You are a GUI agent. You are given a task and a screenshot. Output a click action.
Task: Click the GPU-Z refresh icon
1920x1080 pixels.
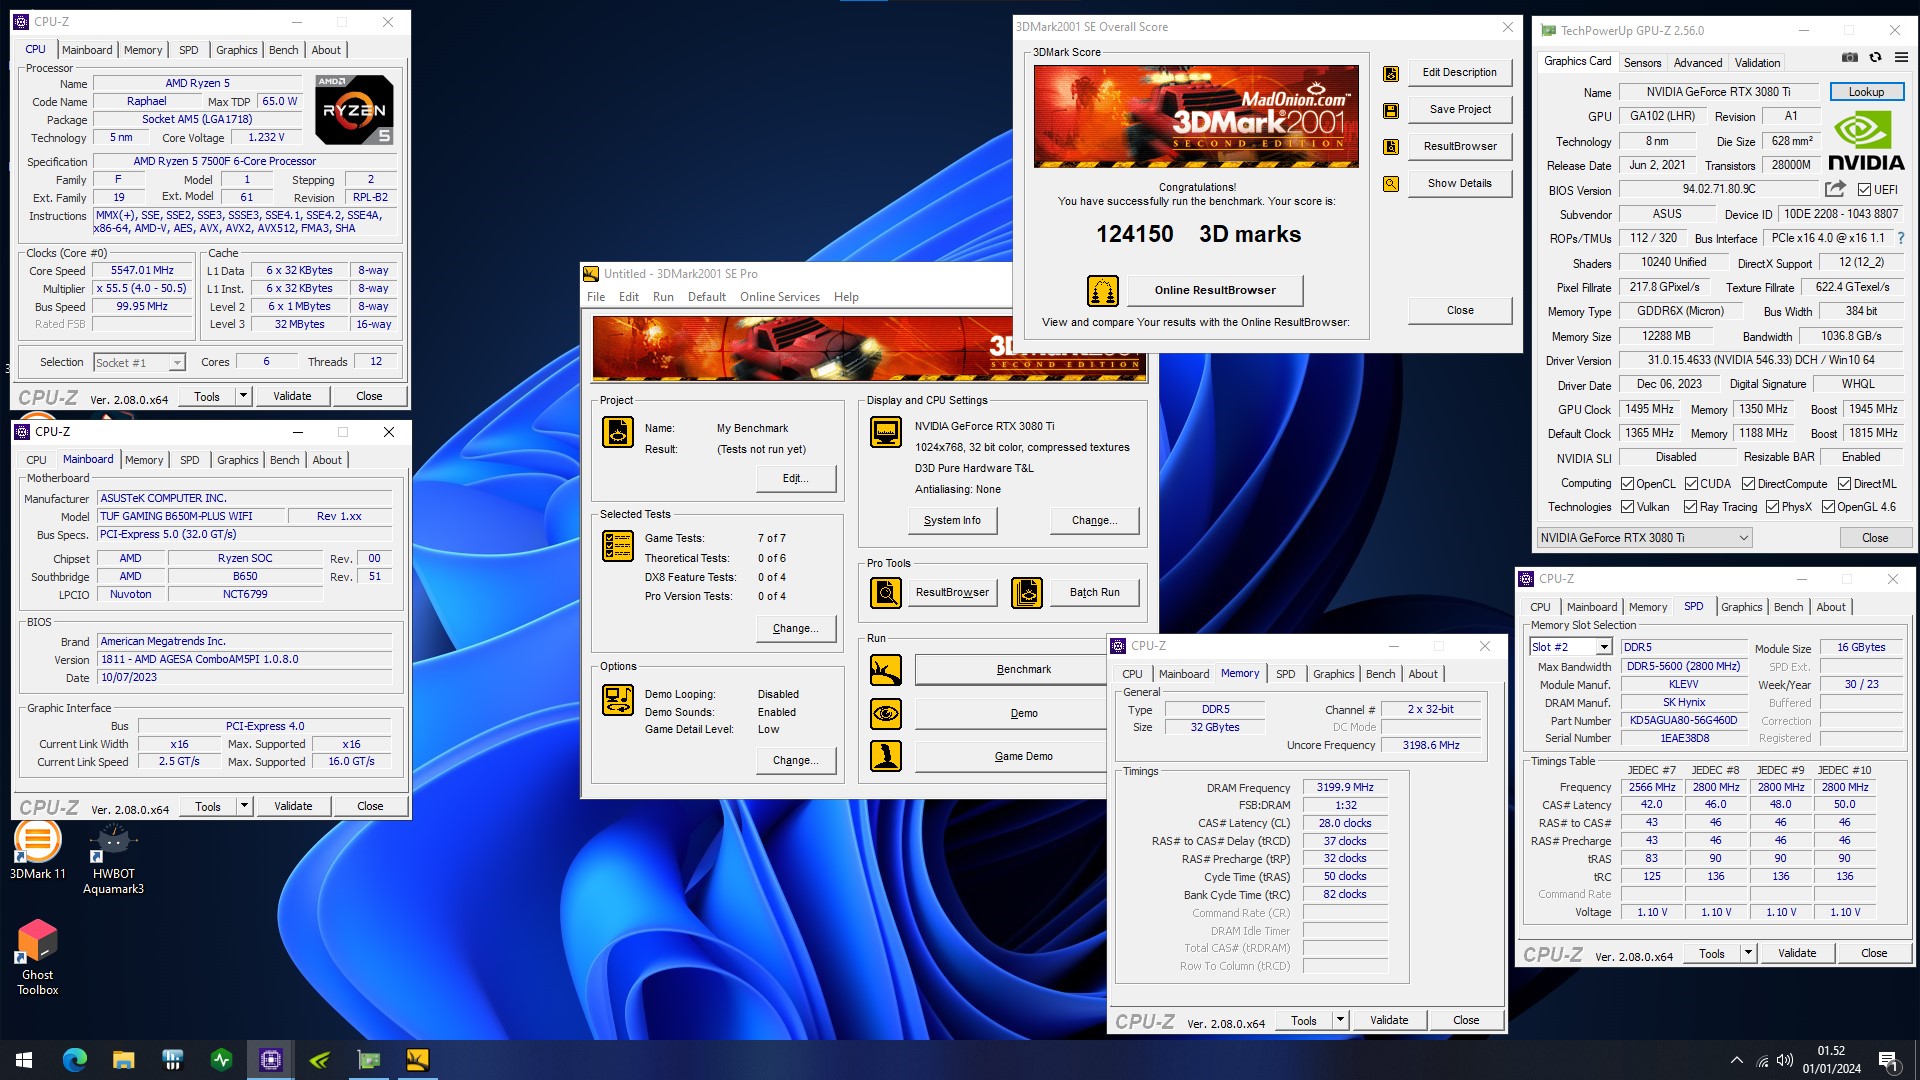tap(1876, 58)
